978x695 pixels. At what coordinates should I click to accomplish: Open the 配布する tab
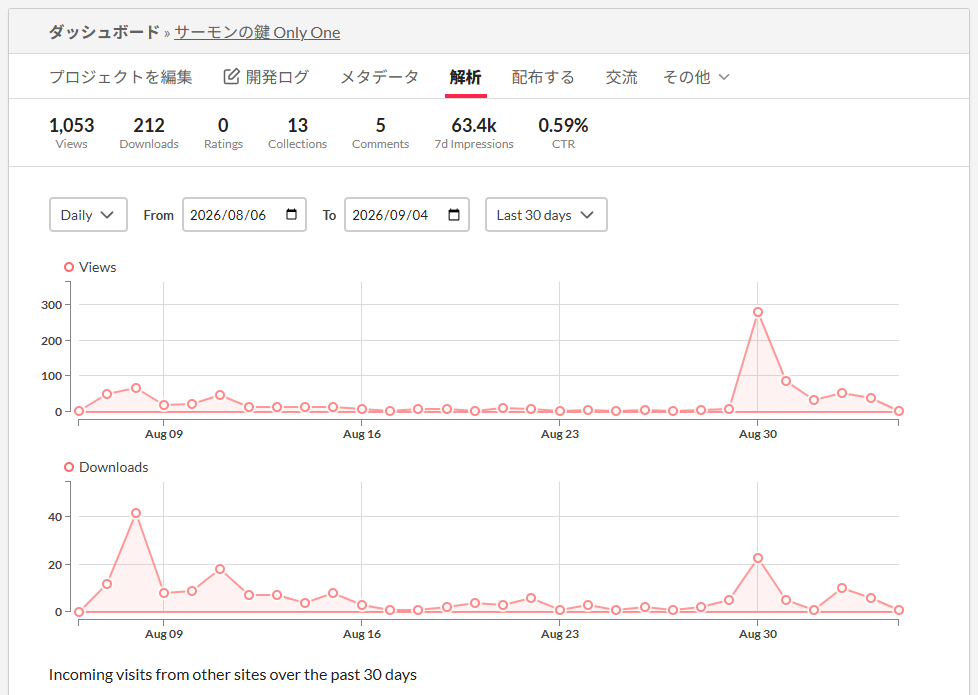543,77
